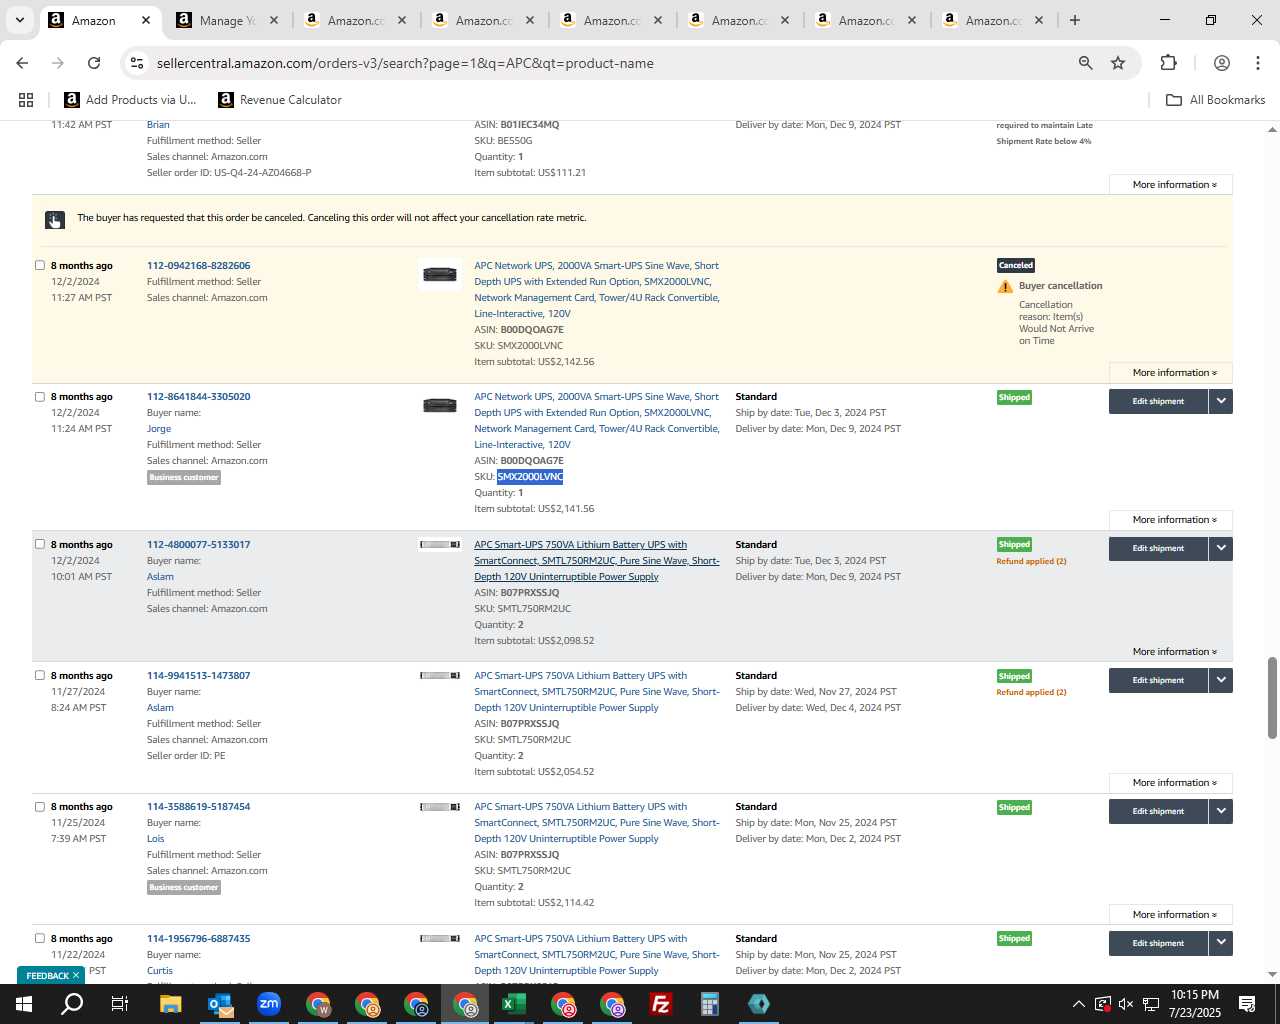Click the volume muted speaker icon

(1126, 1004)
